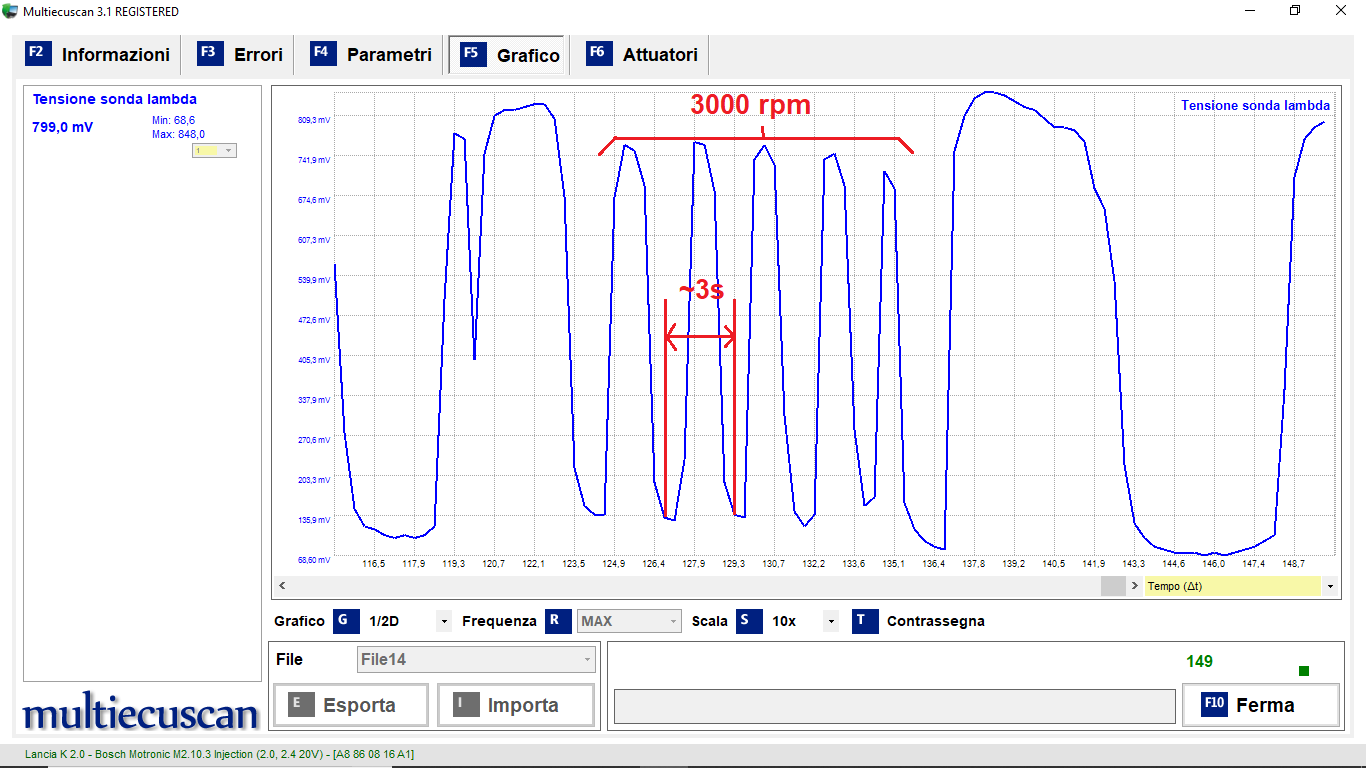Switch to the Errori tab

click(x=240, y=55)
